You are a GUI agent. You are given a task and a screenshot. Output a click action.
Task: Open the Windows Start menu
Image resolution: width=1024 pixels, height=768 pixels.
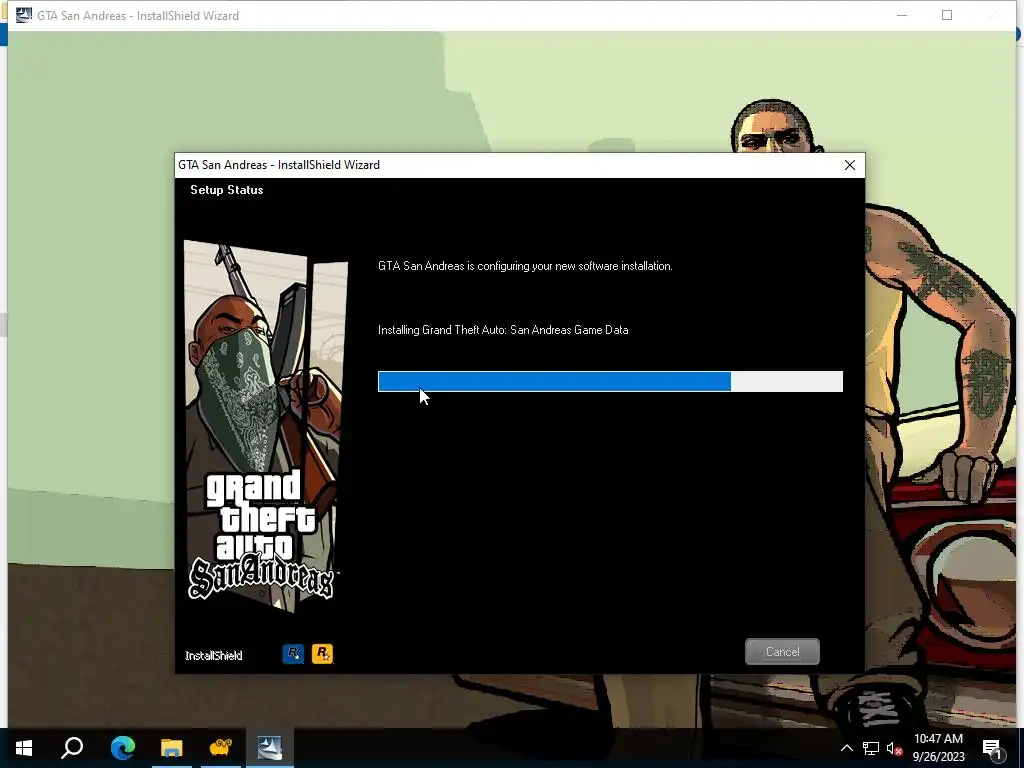(x=24, y=748)
